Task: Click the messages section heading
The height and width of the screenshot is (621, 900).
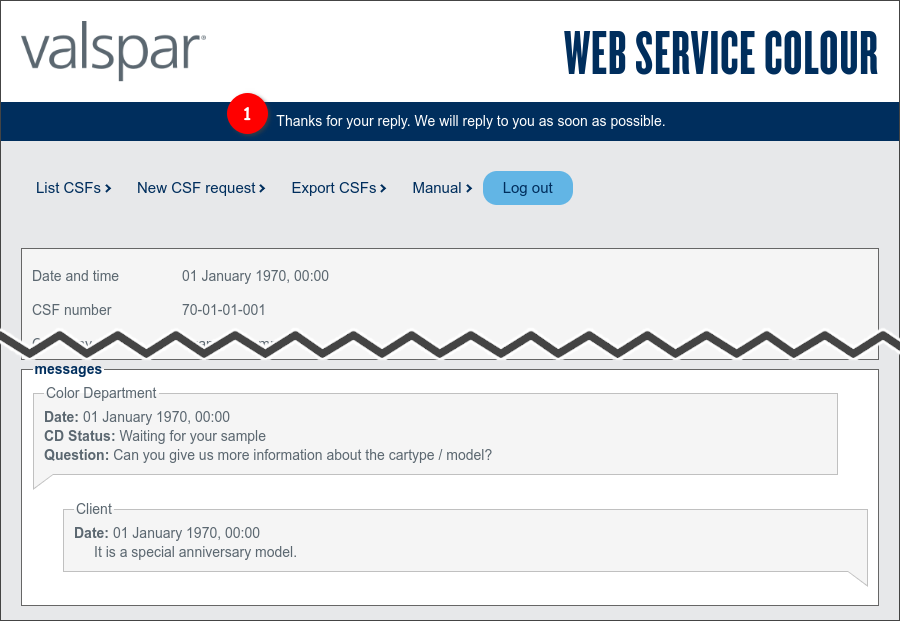Action: (68, 369)
